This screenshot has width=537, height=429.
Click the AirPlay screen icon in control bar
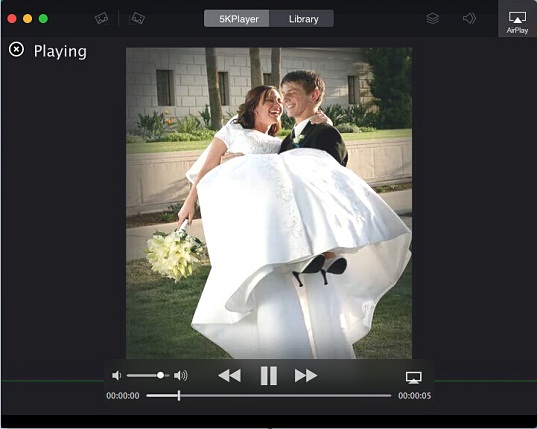click(x=414, y=378)
